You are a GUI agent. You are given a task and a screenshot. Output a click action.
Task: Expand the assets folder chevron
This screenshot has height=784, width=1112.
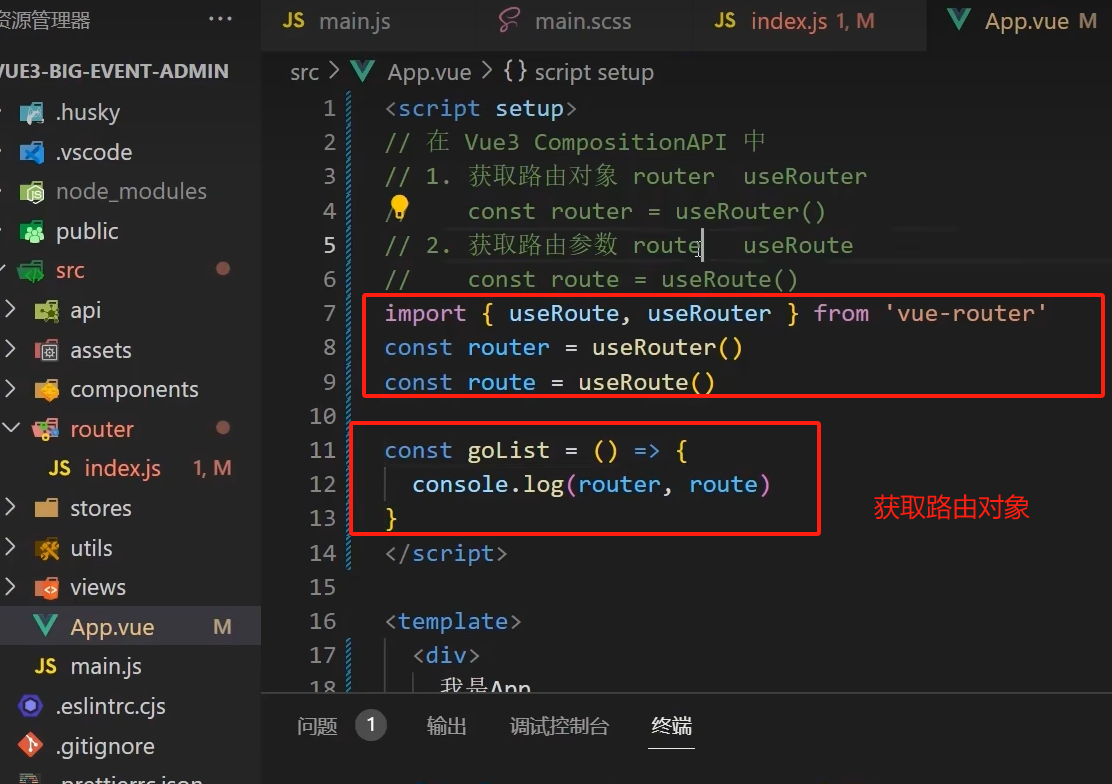coord(11,349)
